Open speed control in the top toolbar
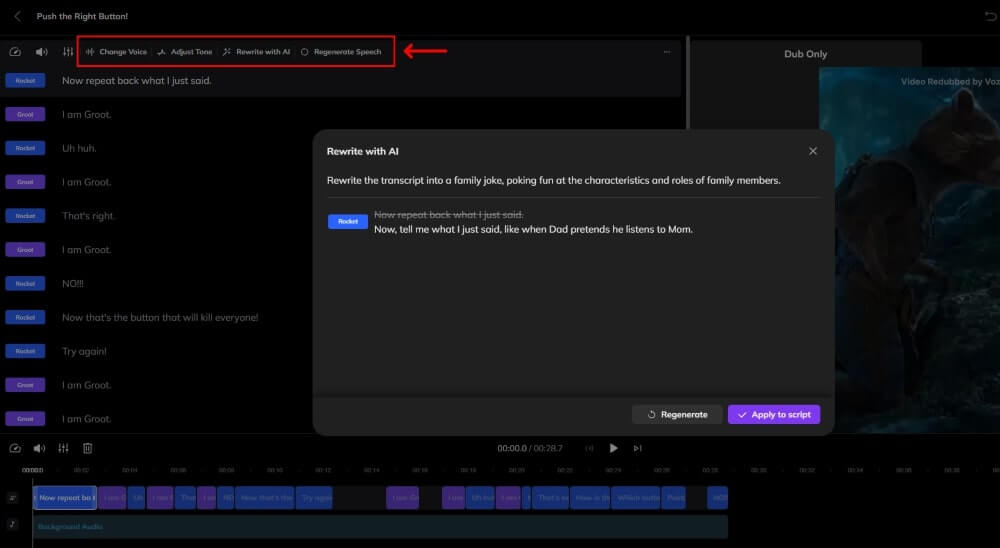1000x548 pixels. (15, 52)
